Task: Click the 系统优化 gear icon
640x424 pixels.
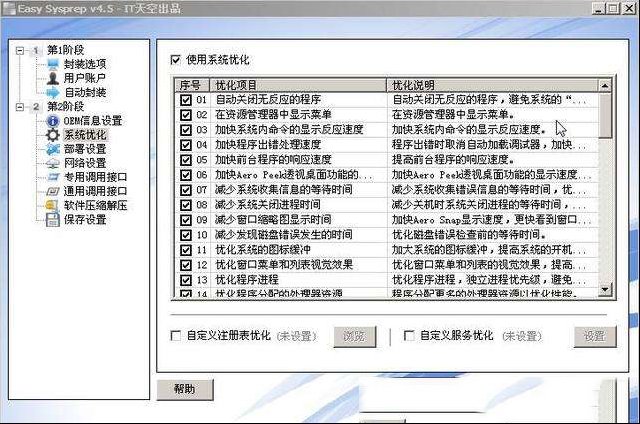Action: 53,135
